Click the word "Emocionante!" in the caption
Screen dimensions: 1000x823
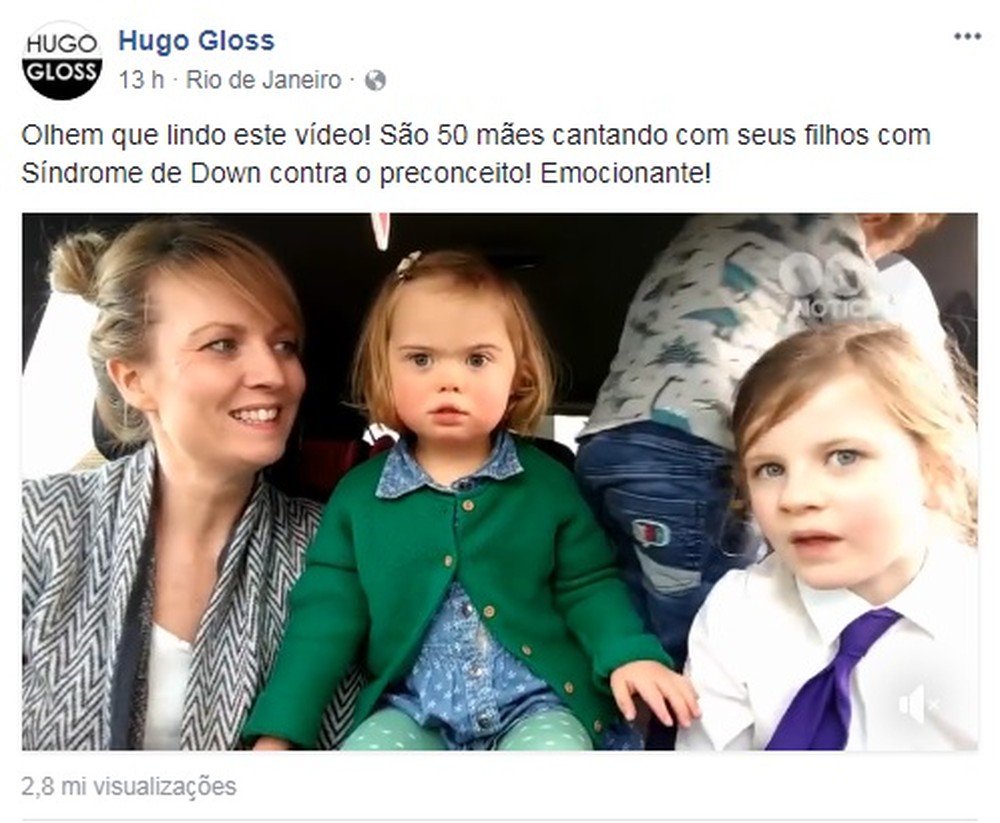(x=625, y=174)
